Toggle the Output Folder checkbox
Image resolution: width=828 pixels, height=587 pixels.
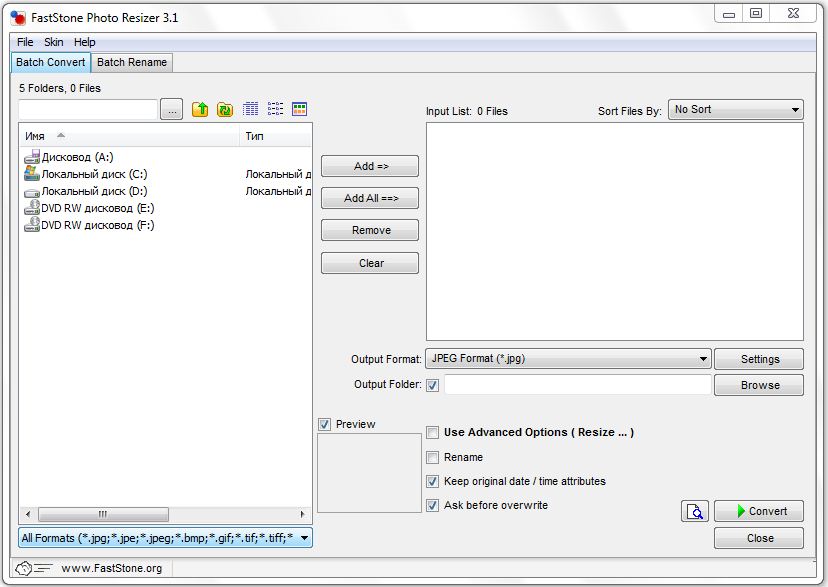(432, 385)
